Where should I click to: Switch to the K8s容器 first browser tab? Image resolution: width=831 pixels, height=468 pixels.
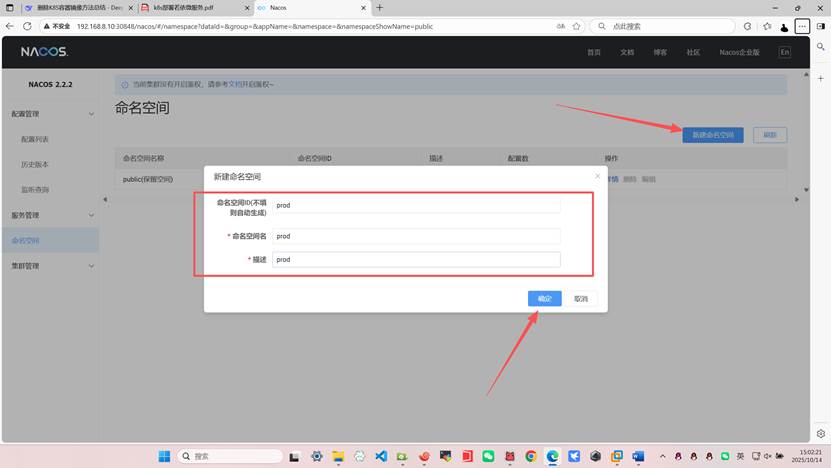[x=78, y=8]
